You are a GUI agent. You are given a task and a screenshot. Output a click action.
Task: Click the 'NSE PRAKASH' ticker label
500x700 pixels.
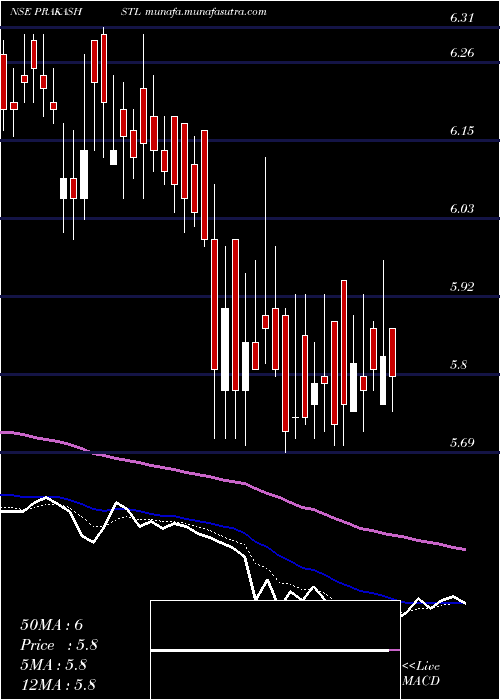pos(45,12)
